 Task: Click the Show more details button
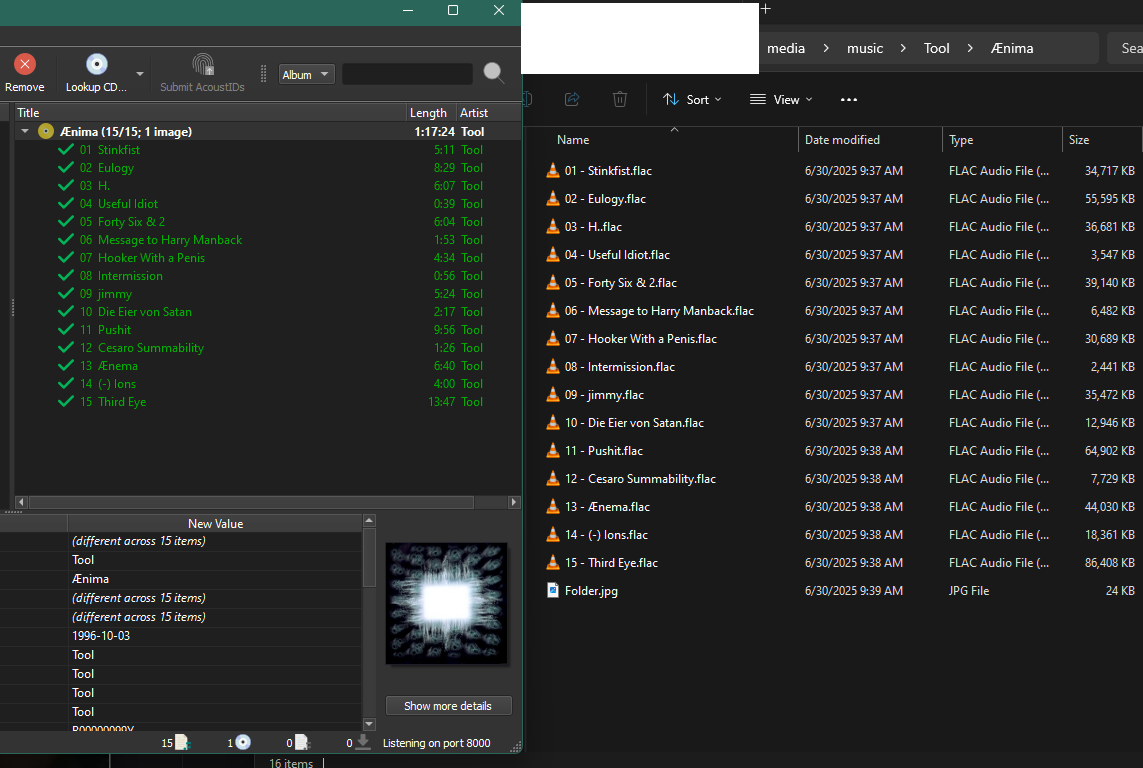[447, 706]
